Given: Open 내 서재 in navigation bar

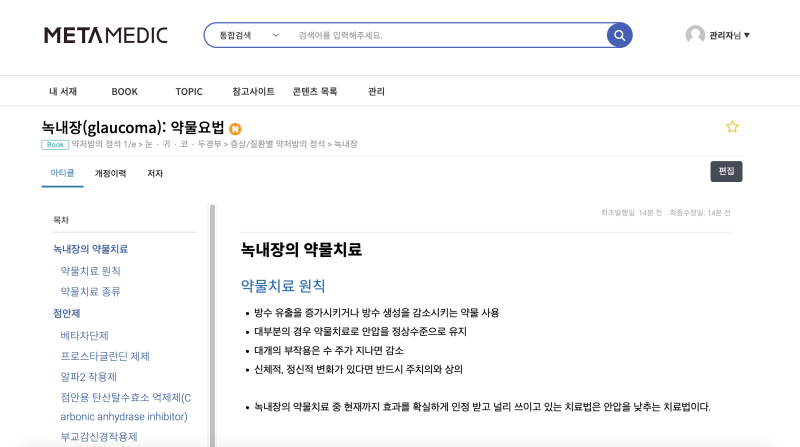Looking at the screenshot, I should (x=63, y=91).
